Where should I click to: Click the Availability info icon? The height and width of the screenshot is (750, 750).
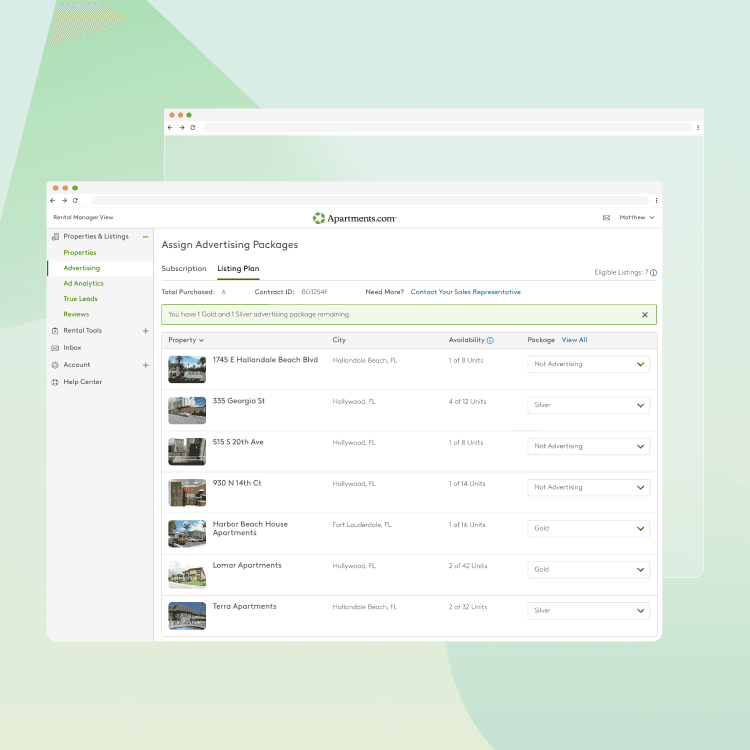pyautogui.click(x=490, y=341)
